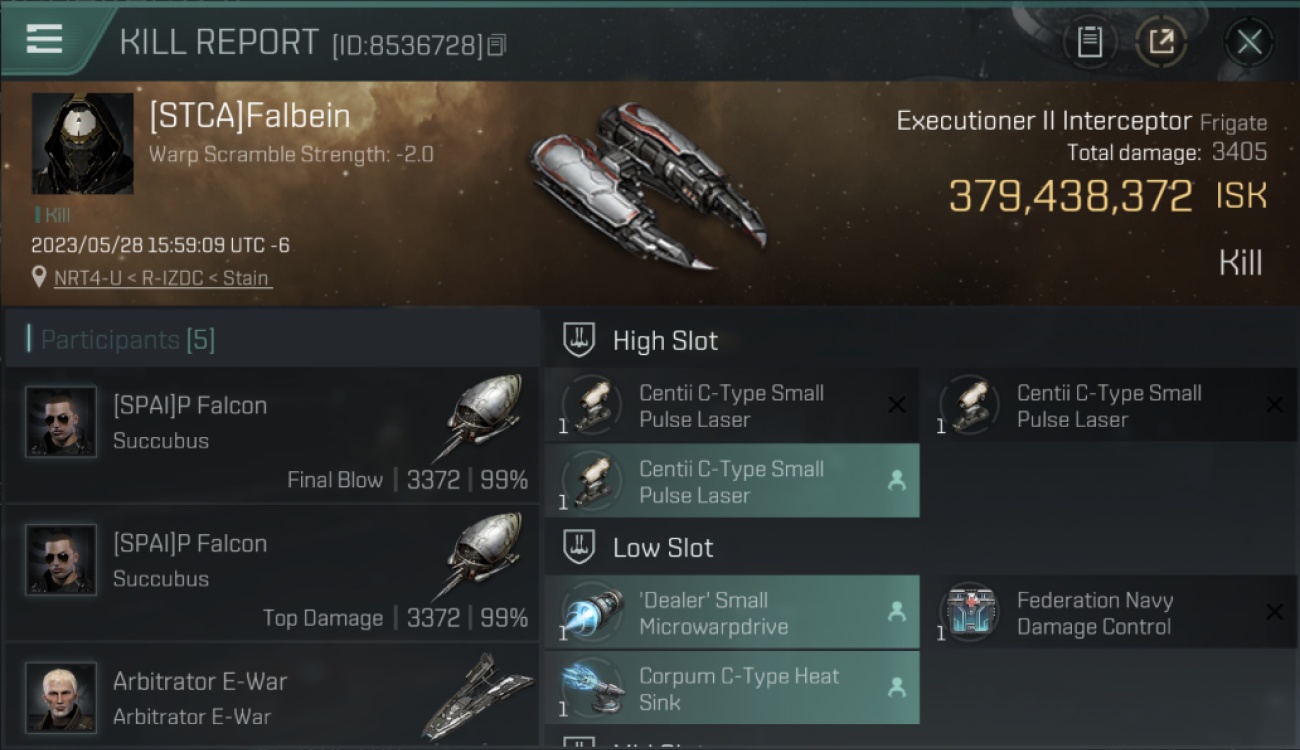Click the Executioner II ship image
This screenshot has height=750, width=1300.
647,185
